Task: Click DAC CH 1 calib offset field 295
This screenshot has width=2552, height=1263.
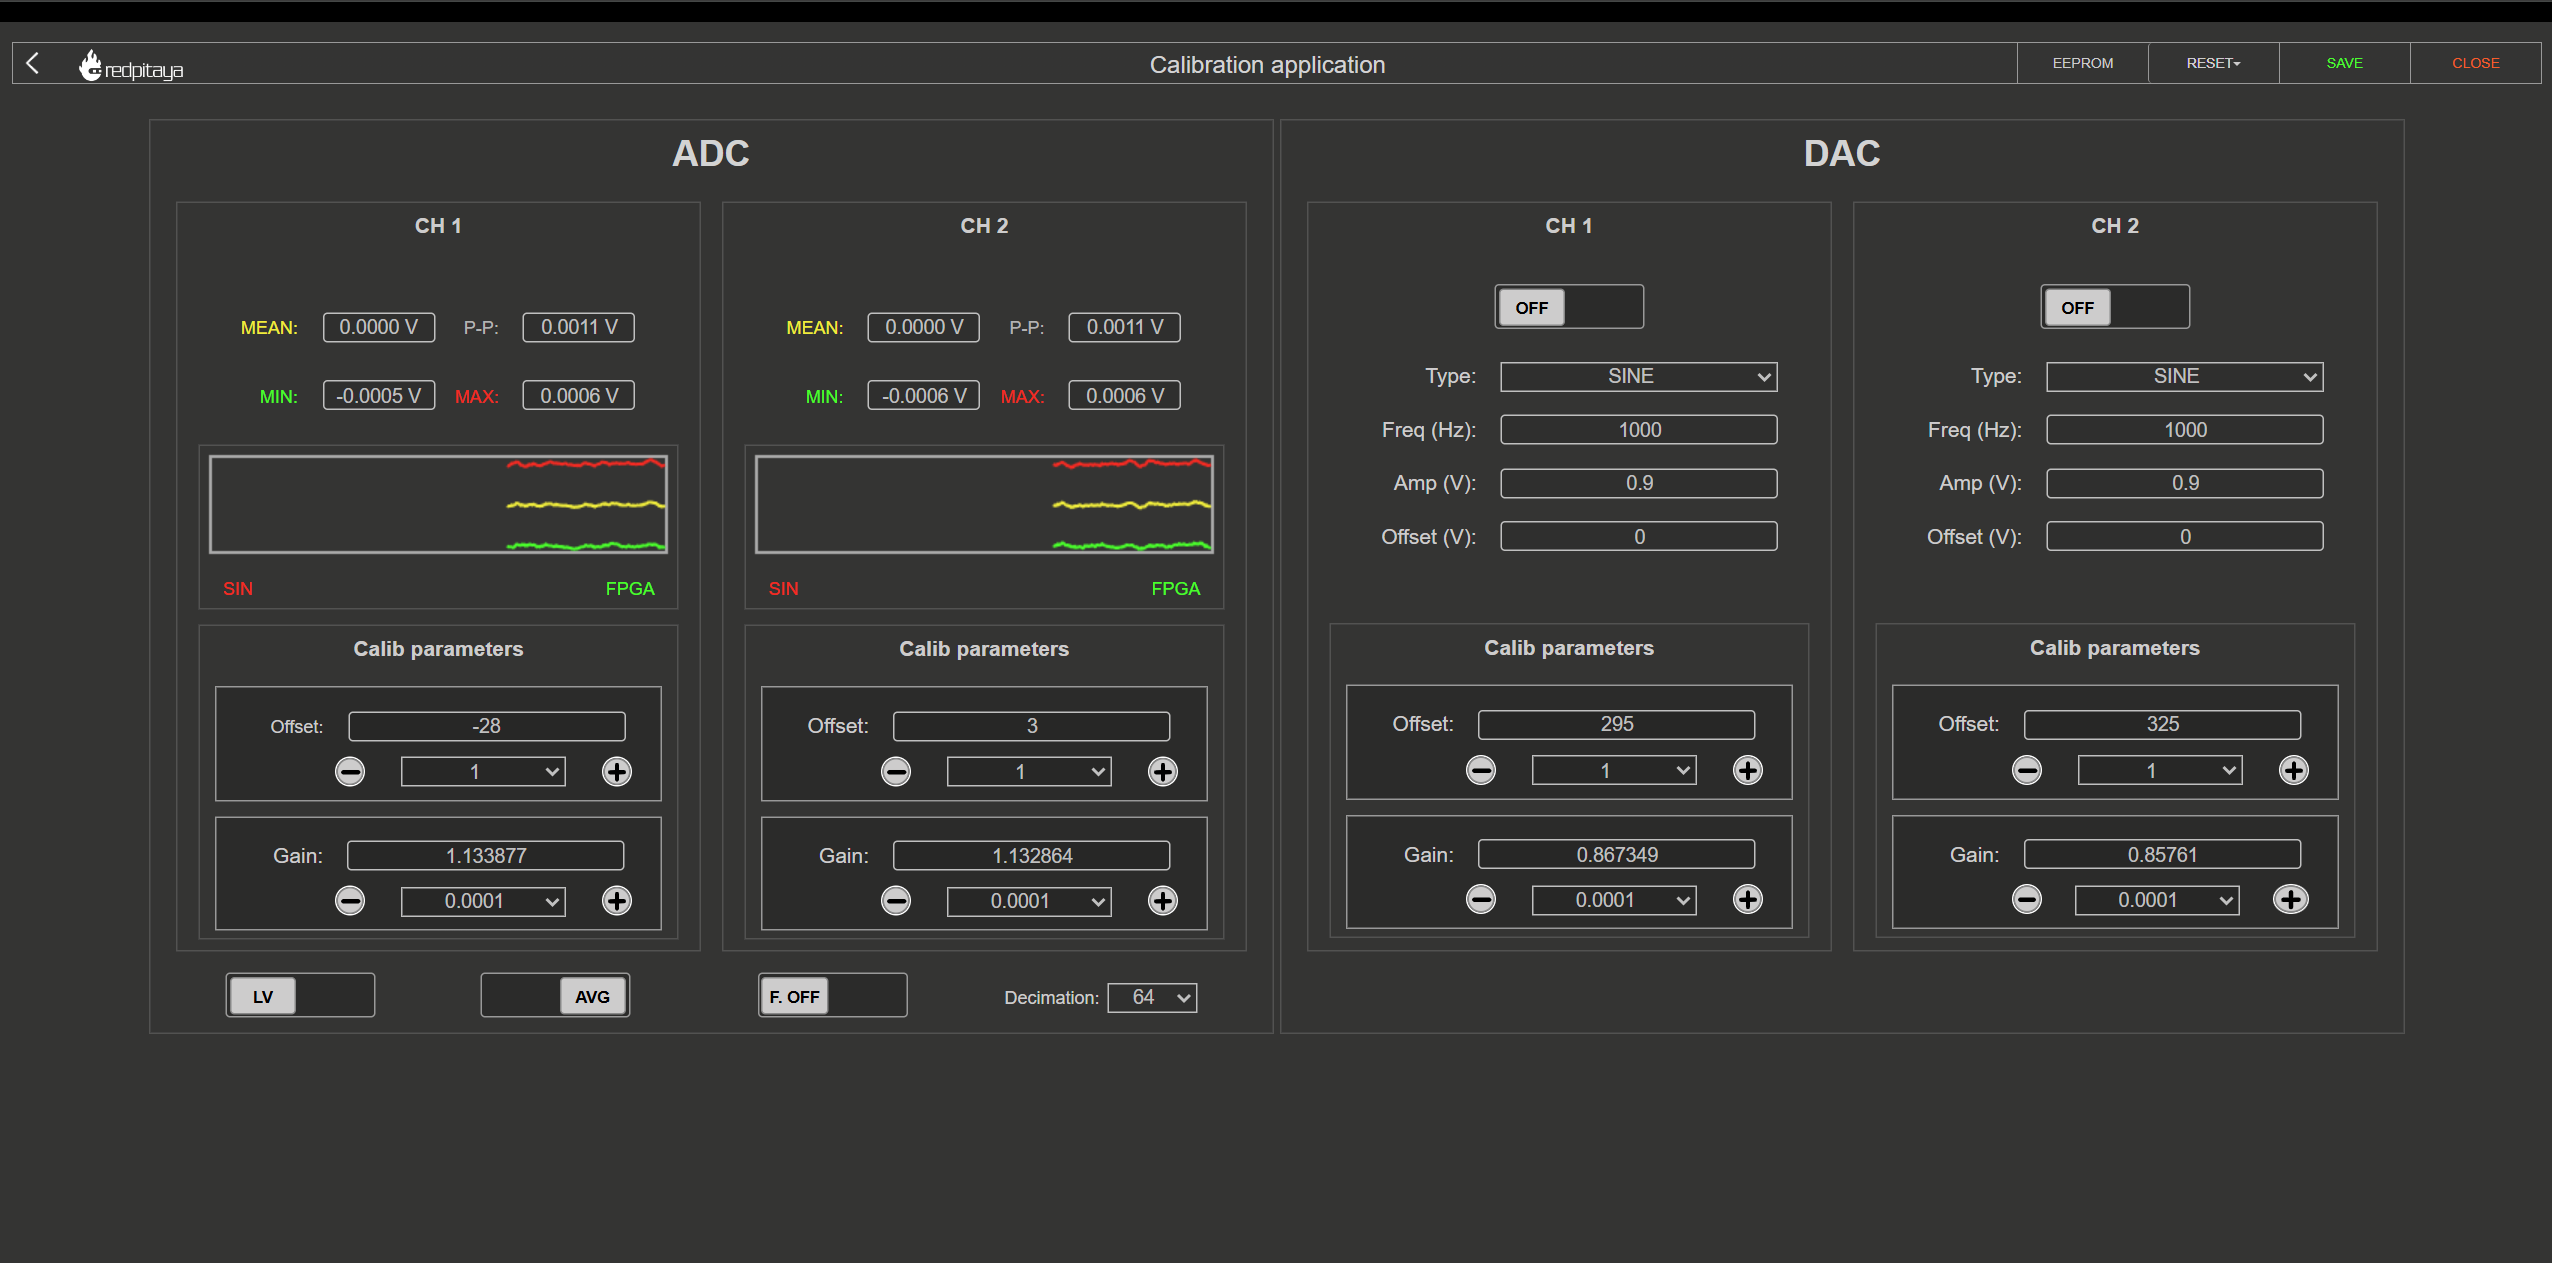Action: pyautogui.click(x=1617, y=724)
